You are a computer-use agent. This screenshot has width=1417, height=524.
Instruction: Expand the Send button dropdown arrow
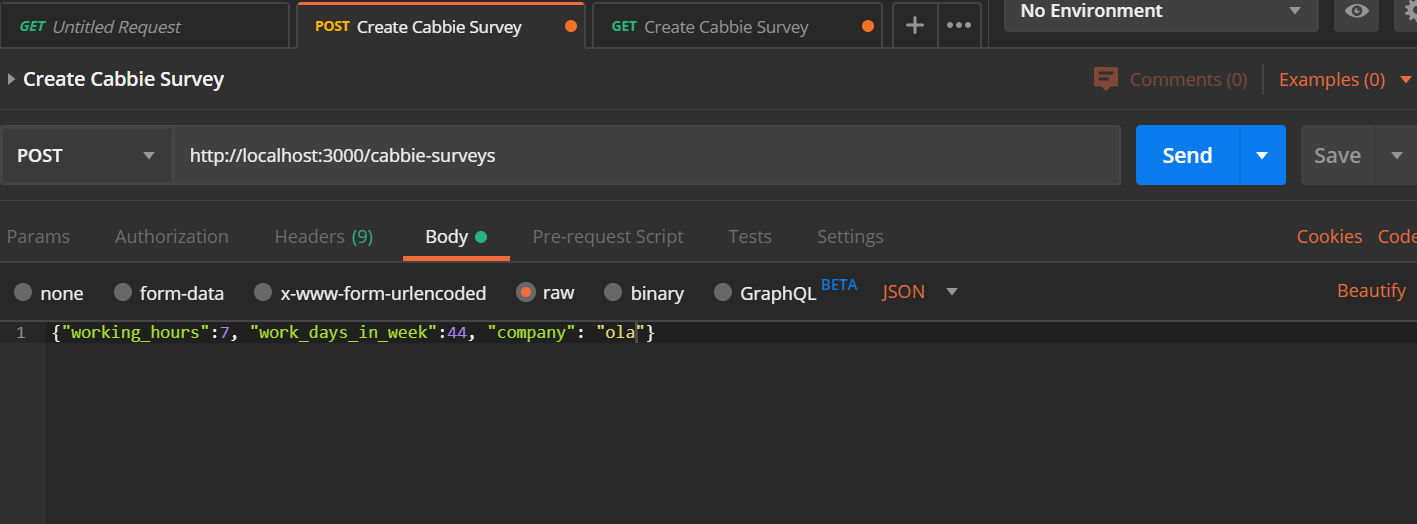click(1262, 155)
